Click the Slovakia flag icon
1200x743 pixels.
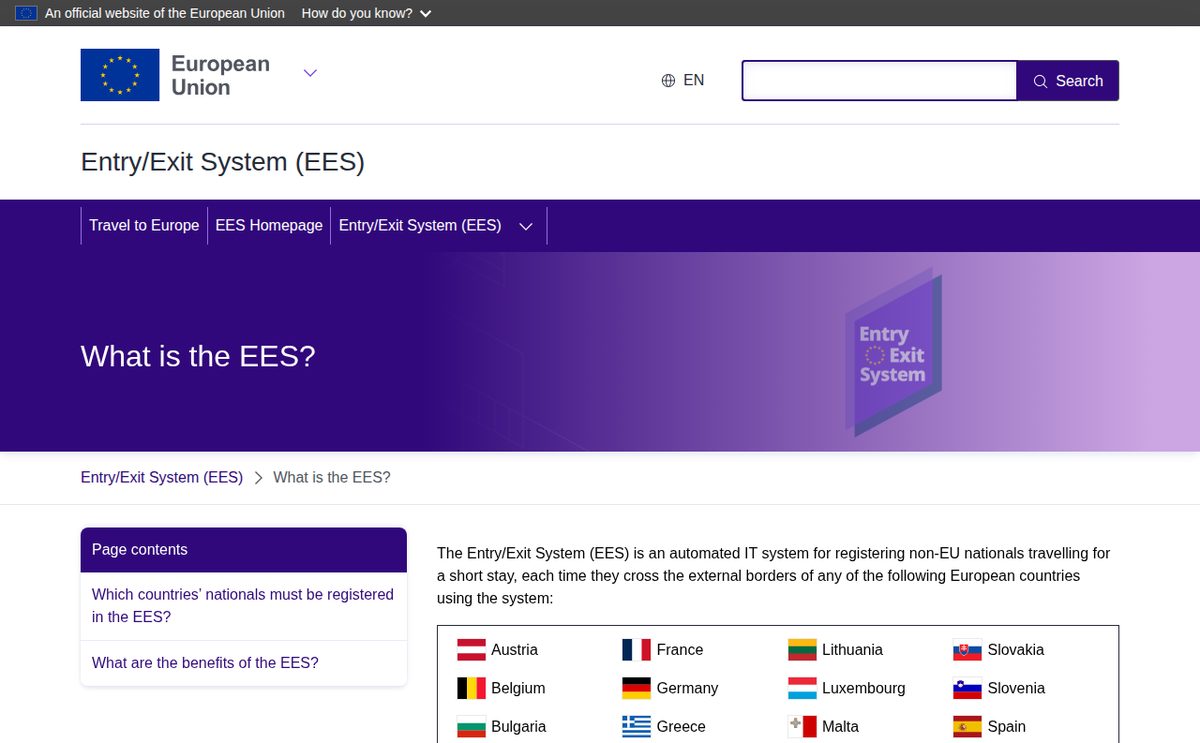point(967,650)
